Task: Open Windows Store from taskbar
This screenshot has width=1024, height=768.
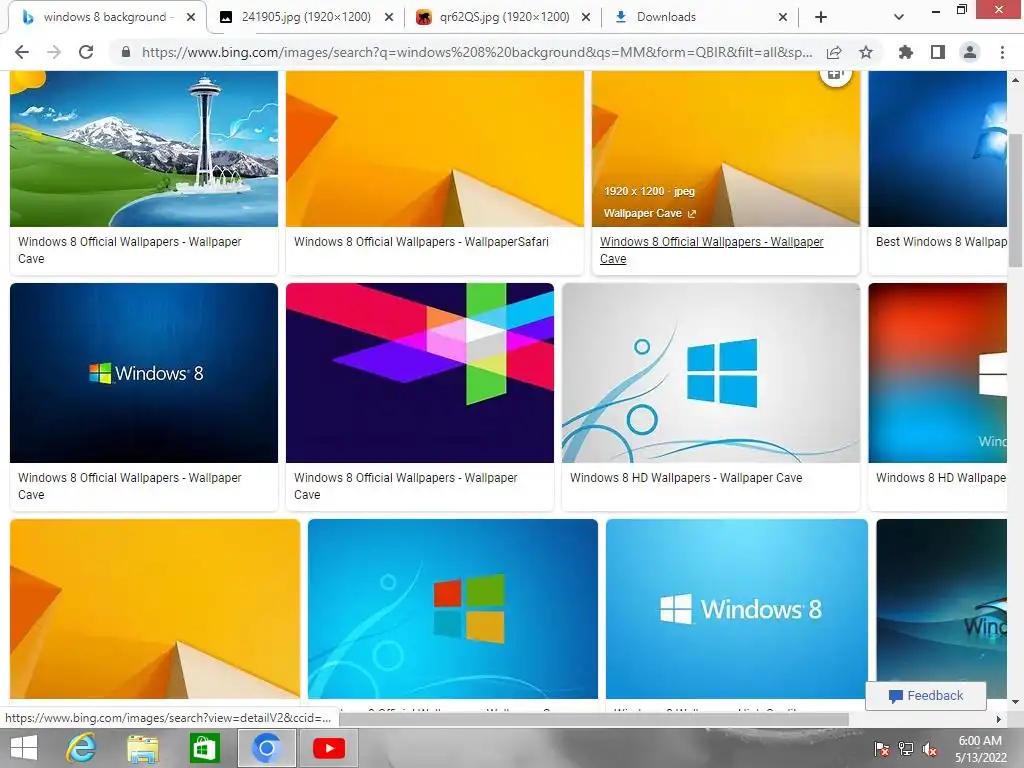Action: click(204, 748)
